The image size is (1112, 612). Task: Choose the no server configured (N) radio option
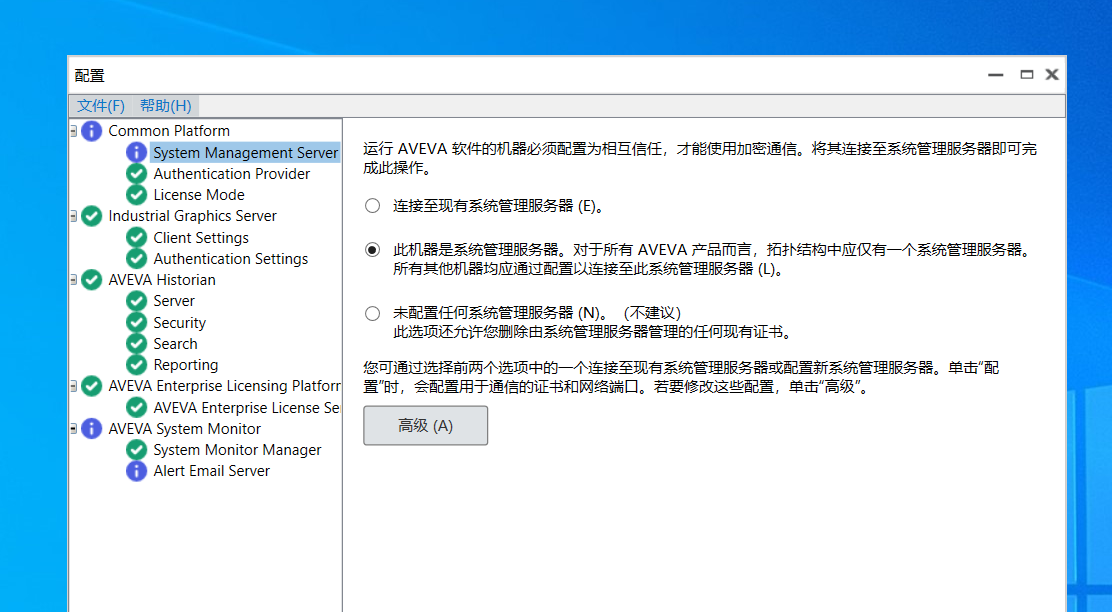pos(373,313)
